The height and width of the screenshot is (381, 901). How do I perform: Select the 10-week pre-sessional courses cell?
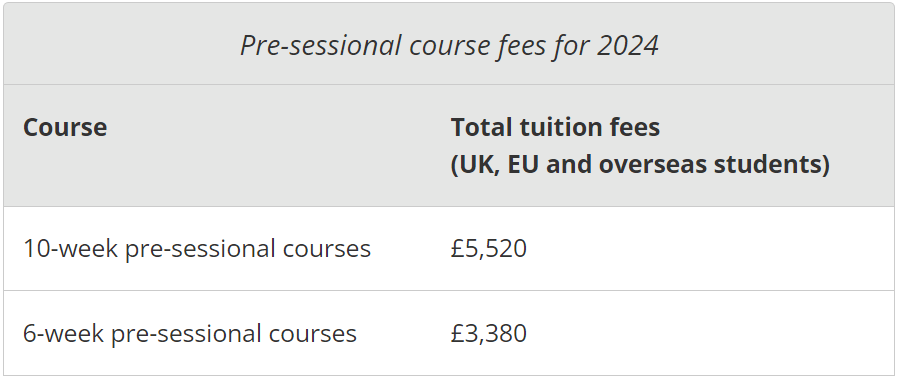tap(197, 249)
